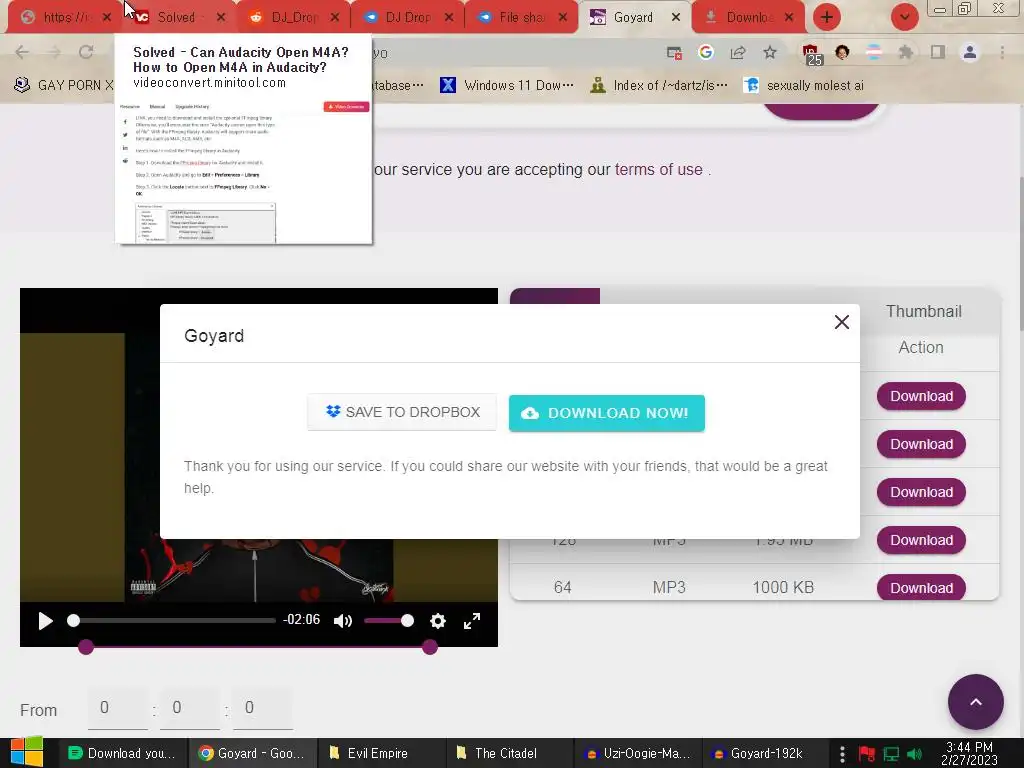The image size is (1024, 768).
Task: Open the face avatar extension icon
Action: [842, 52]
